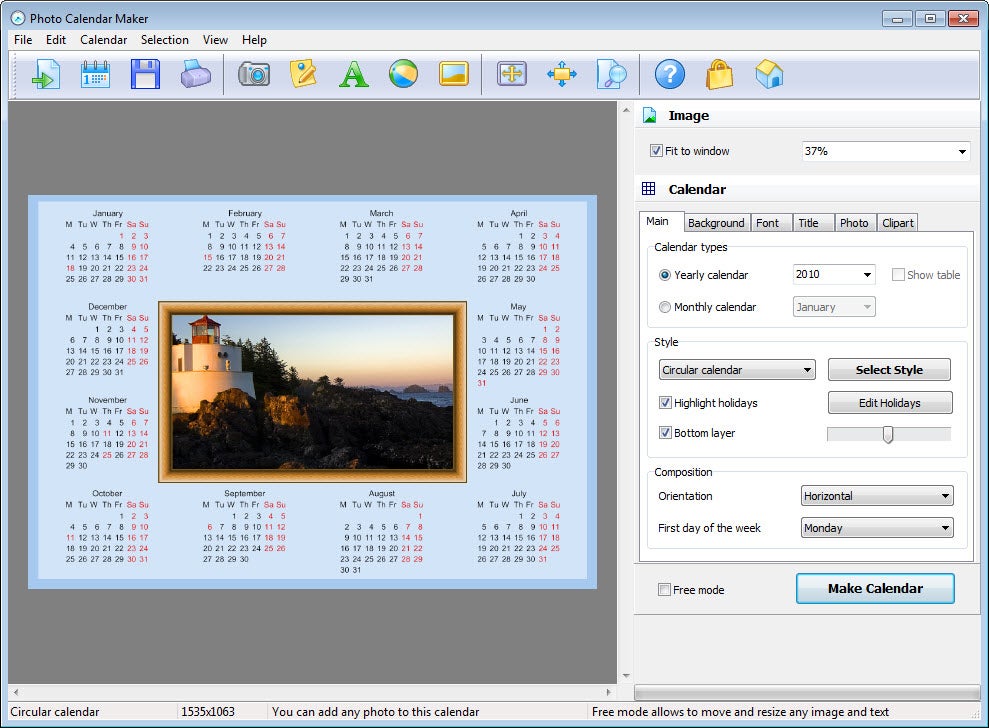
Task: Click the blue question mark help icon
Action: click(x=669, y=74)
